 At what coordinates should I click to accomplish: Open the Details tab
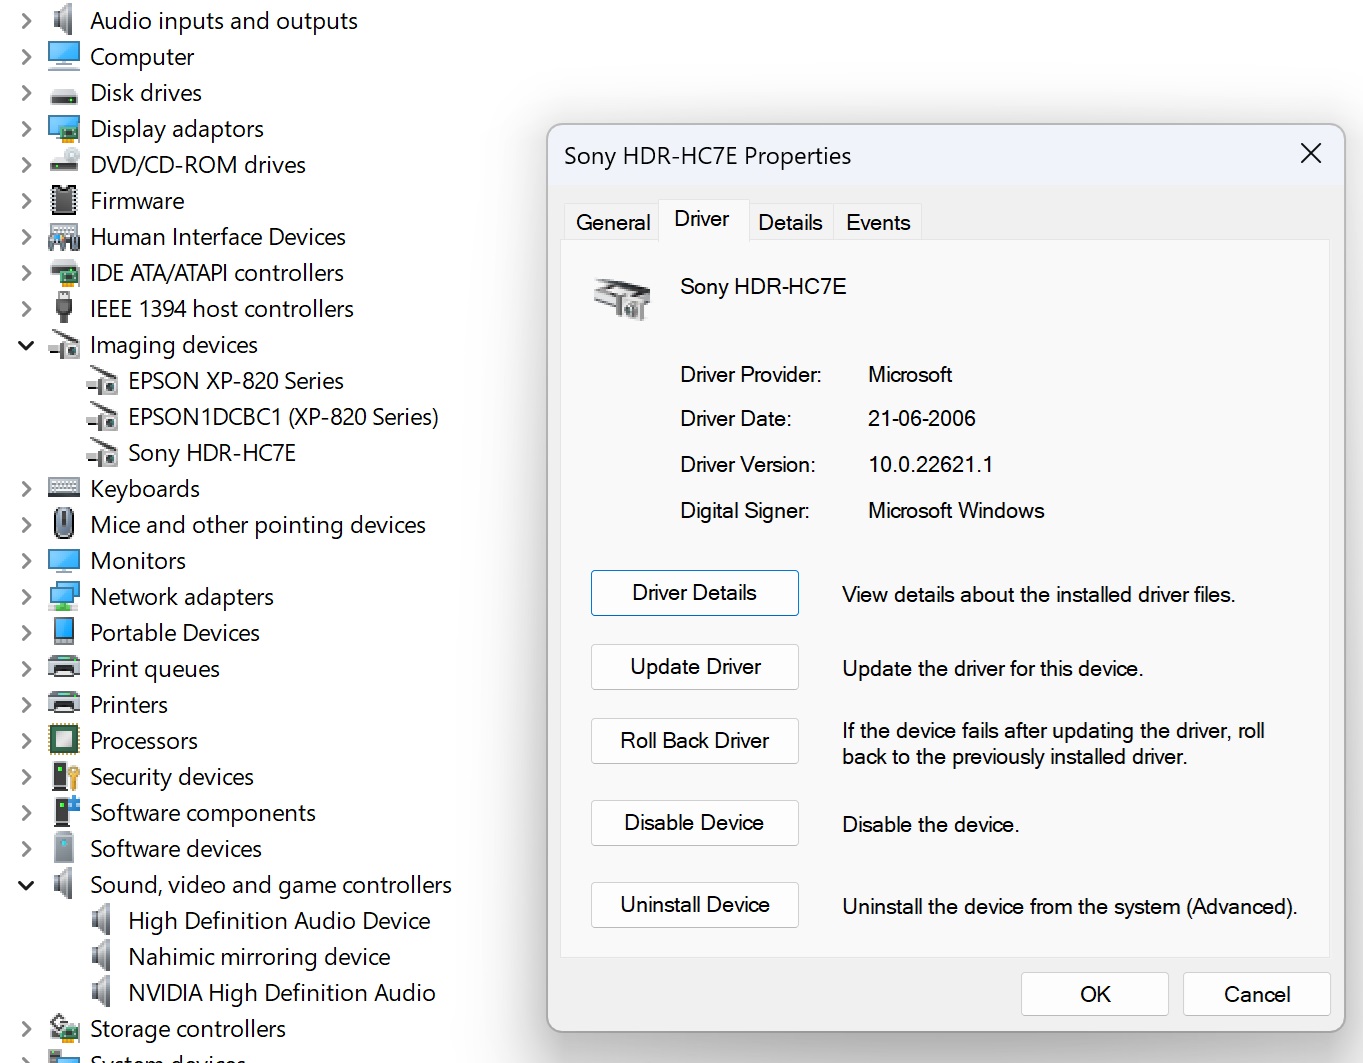pyautogui.click(x=790, y=222)
